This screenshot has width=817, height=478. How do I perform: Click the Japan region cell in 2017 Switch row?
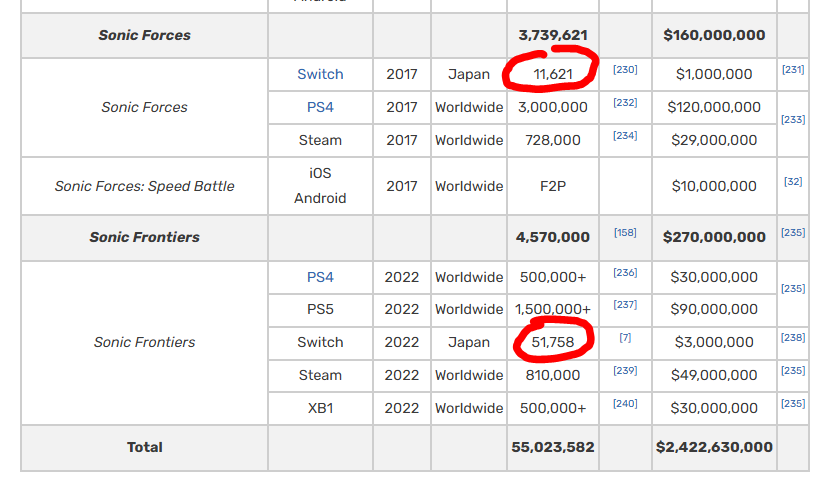coord(469,74)
